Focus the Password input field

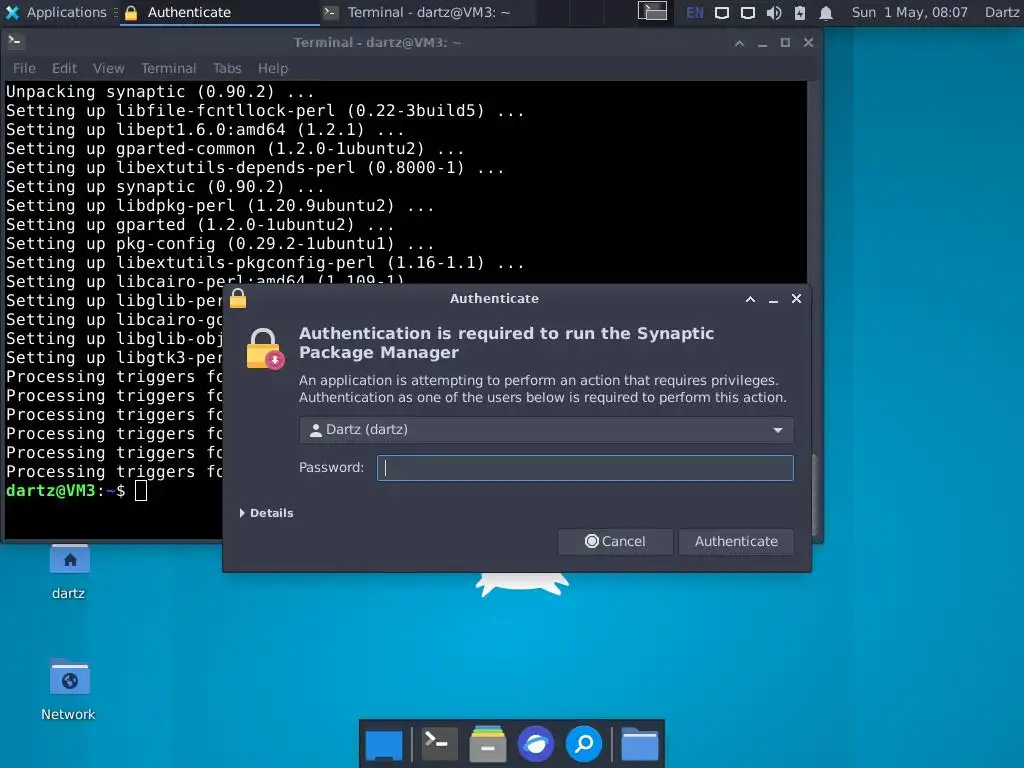pyautogui.click(x=585, y=468)
